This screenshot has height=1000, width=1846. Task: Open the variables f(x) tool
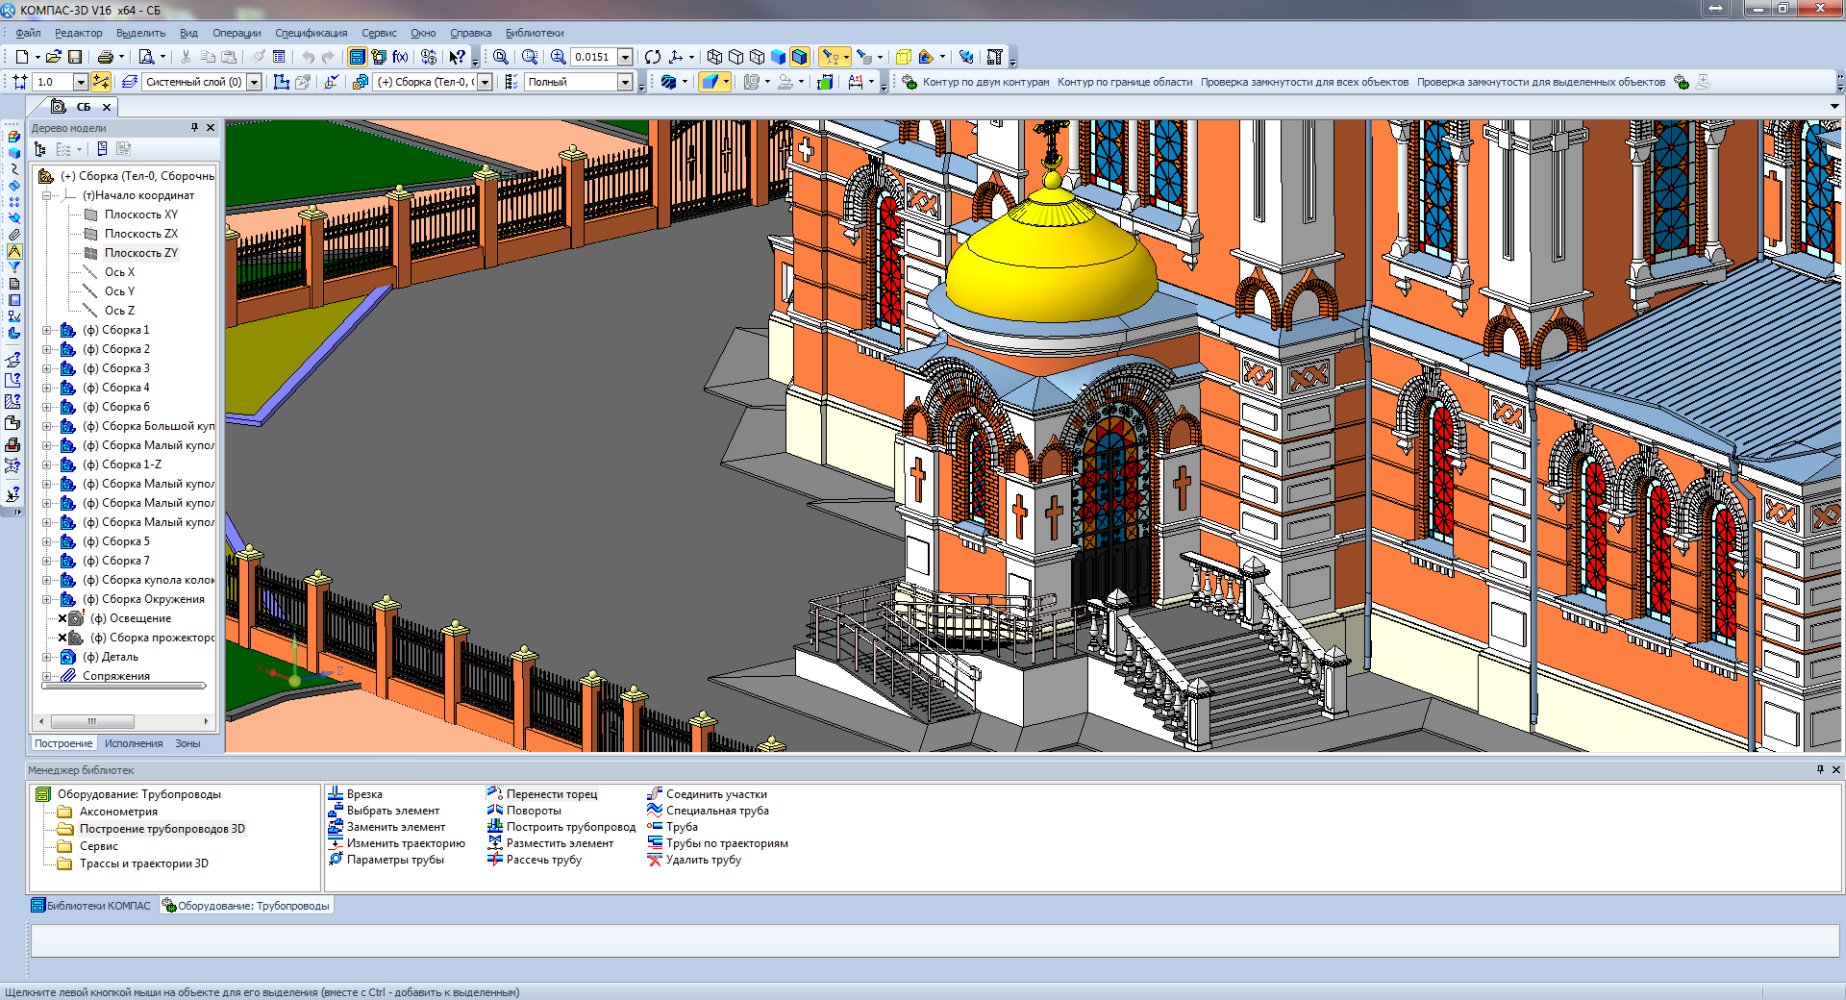pyautogui.click(x=400, y=57)
